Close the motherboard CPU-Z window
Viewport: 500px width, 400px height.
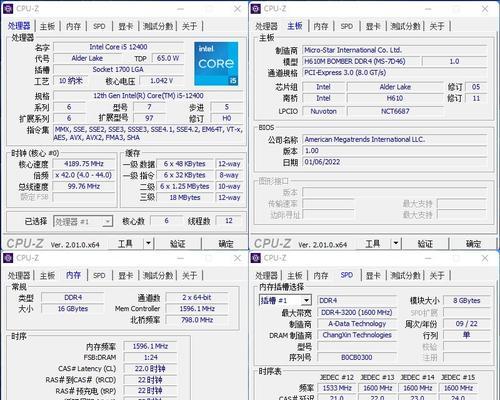click(x=485, y=9)
